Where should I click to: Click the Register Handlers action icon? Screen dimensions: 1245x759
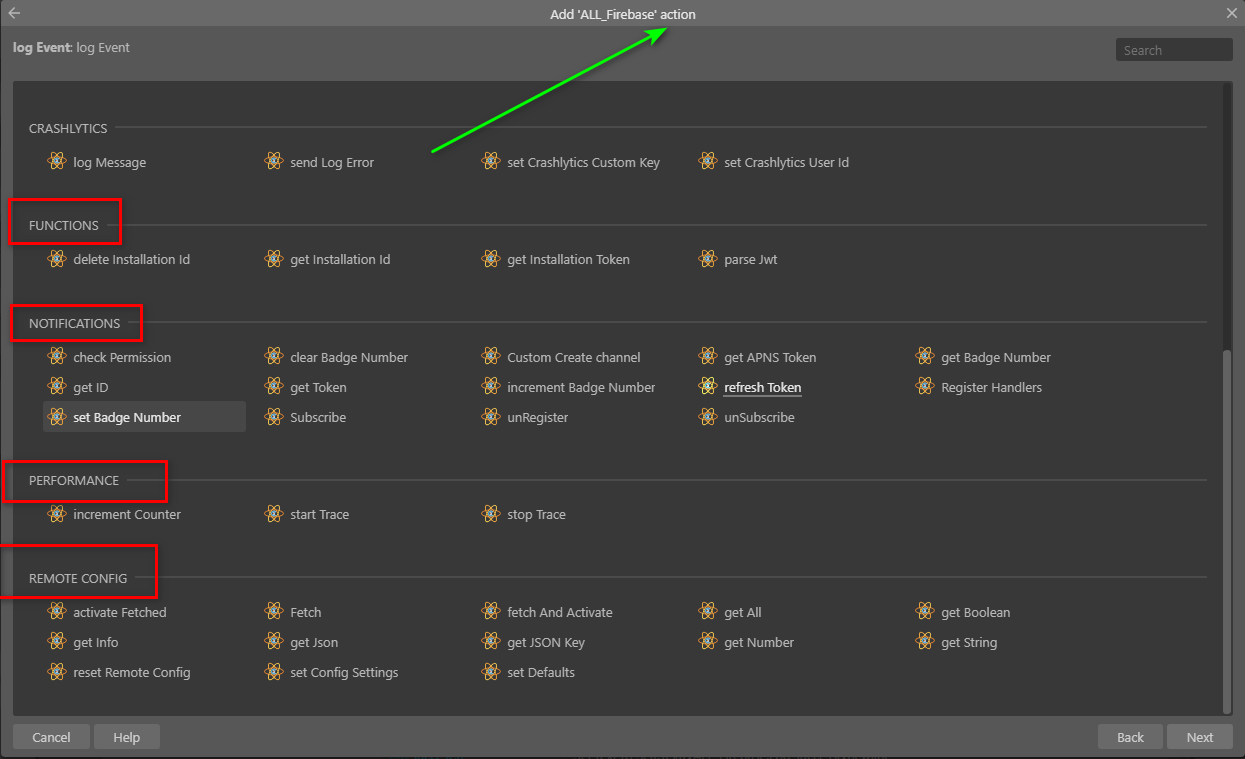(925, 386)
